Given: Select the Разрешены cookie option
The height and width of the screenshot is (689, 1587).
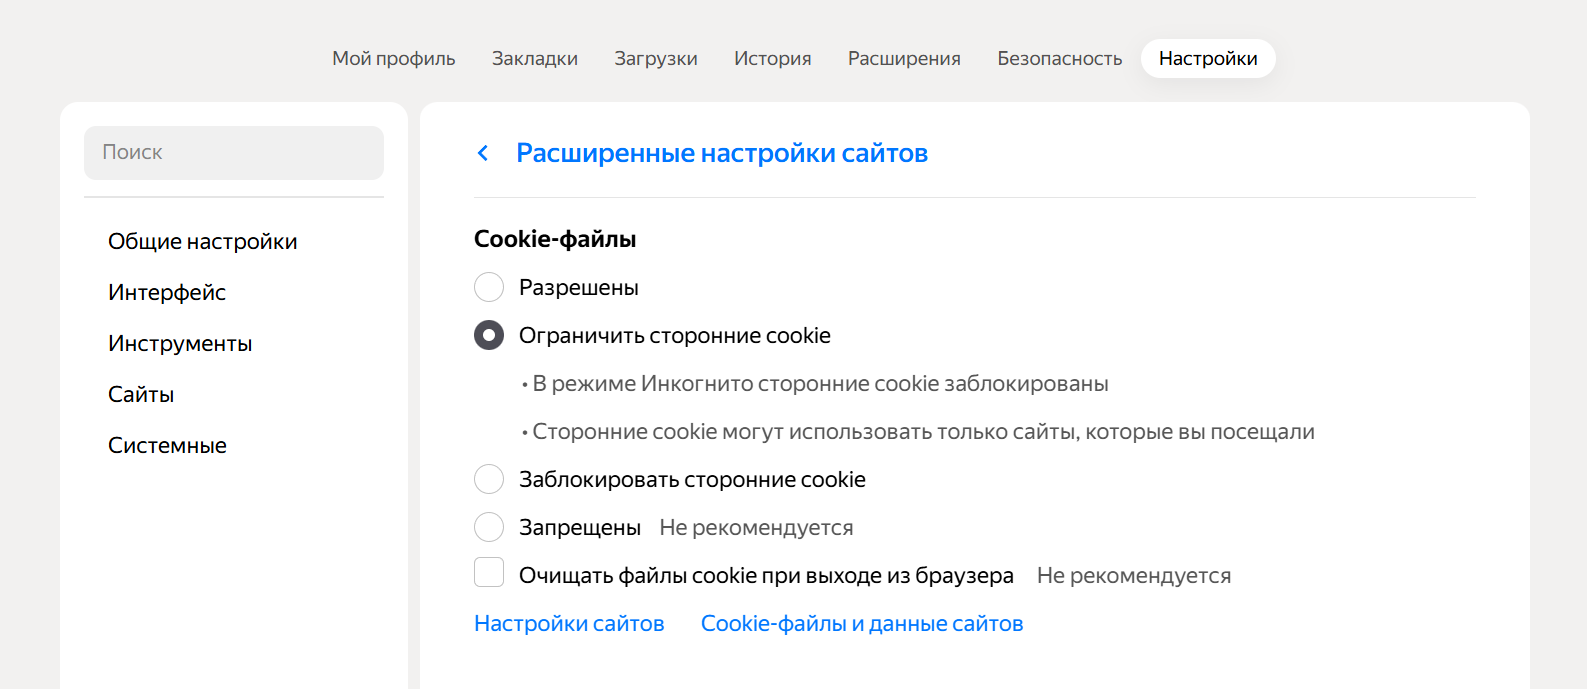Looking at the screenshot, I should pos(488,287).
